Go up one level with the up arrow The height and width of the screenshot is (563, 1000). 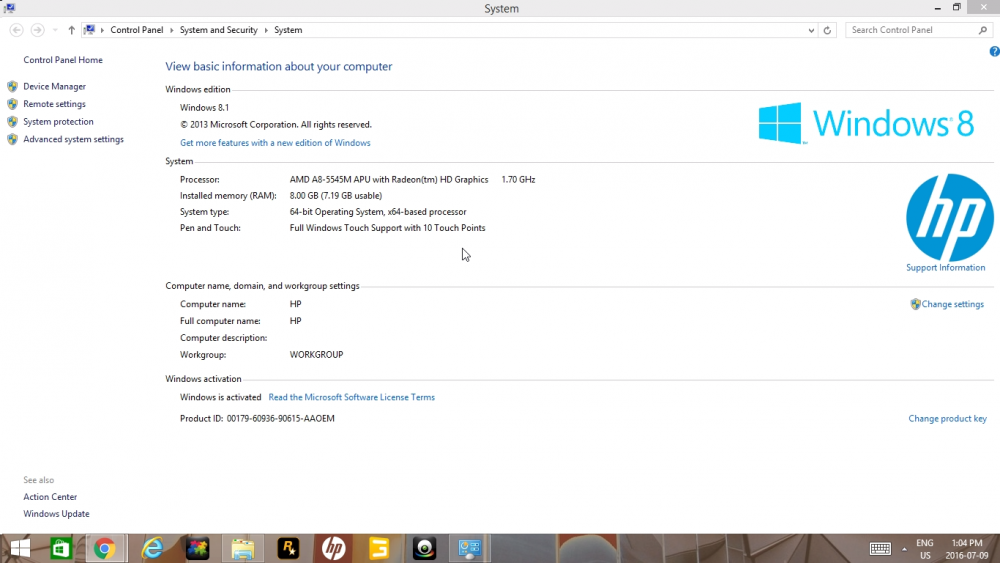pyautogui.click(x=71, y=30)
